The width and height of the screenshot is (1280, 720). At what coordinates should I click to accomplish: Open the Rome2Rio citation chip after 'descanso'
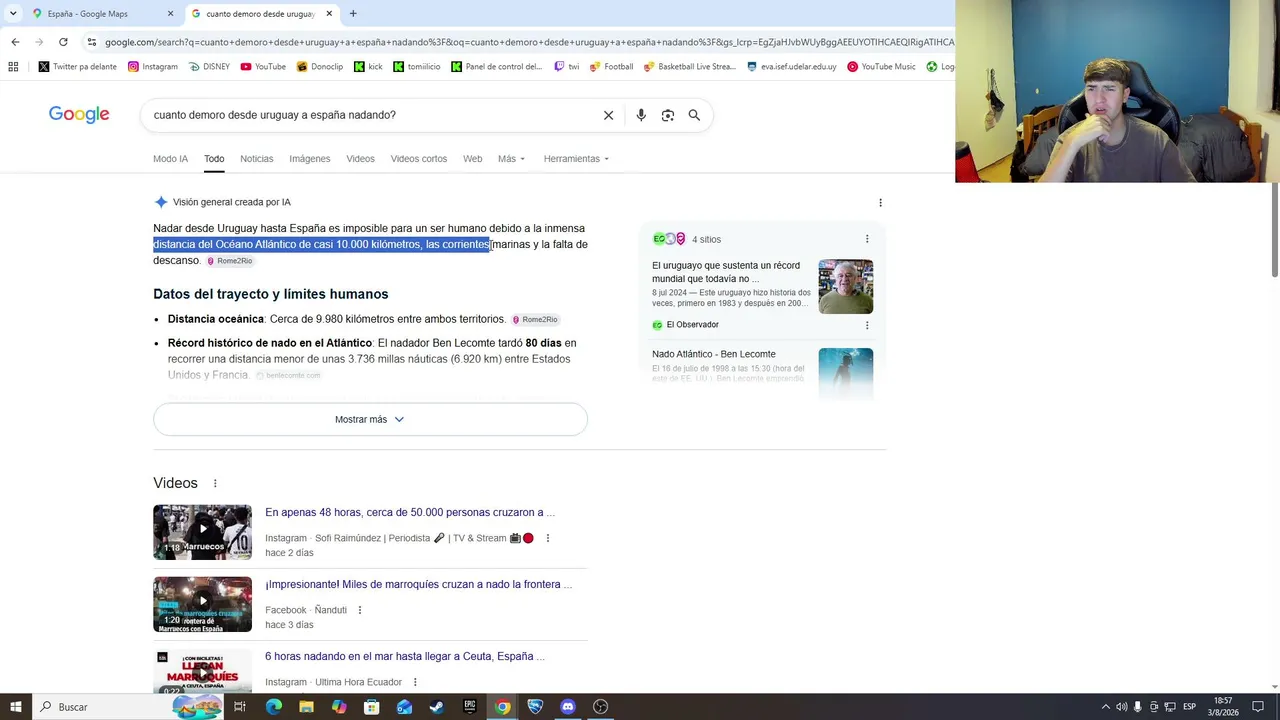[229, 261]
